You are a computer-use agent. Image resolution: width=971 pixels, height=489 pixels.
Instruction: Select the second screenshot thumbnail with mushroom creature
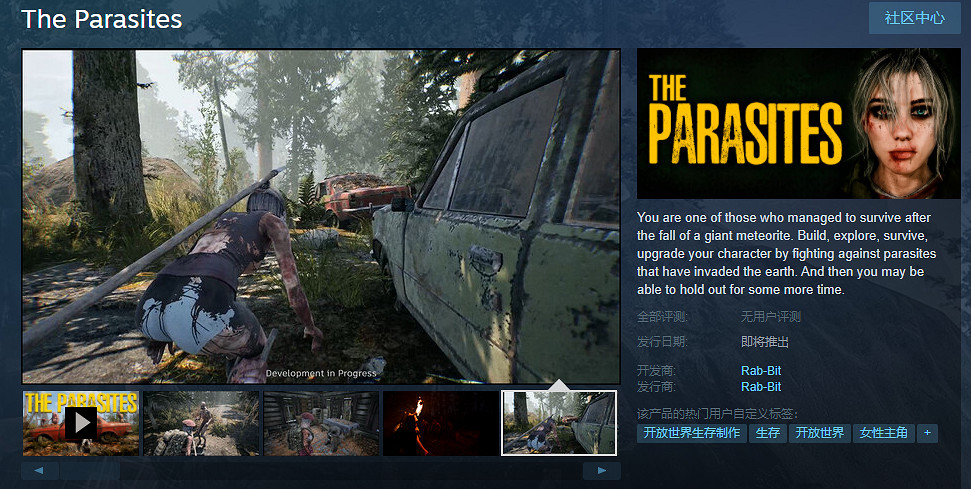[x=201, y=423]
